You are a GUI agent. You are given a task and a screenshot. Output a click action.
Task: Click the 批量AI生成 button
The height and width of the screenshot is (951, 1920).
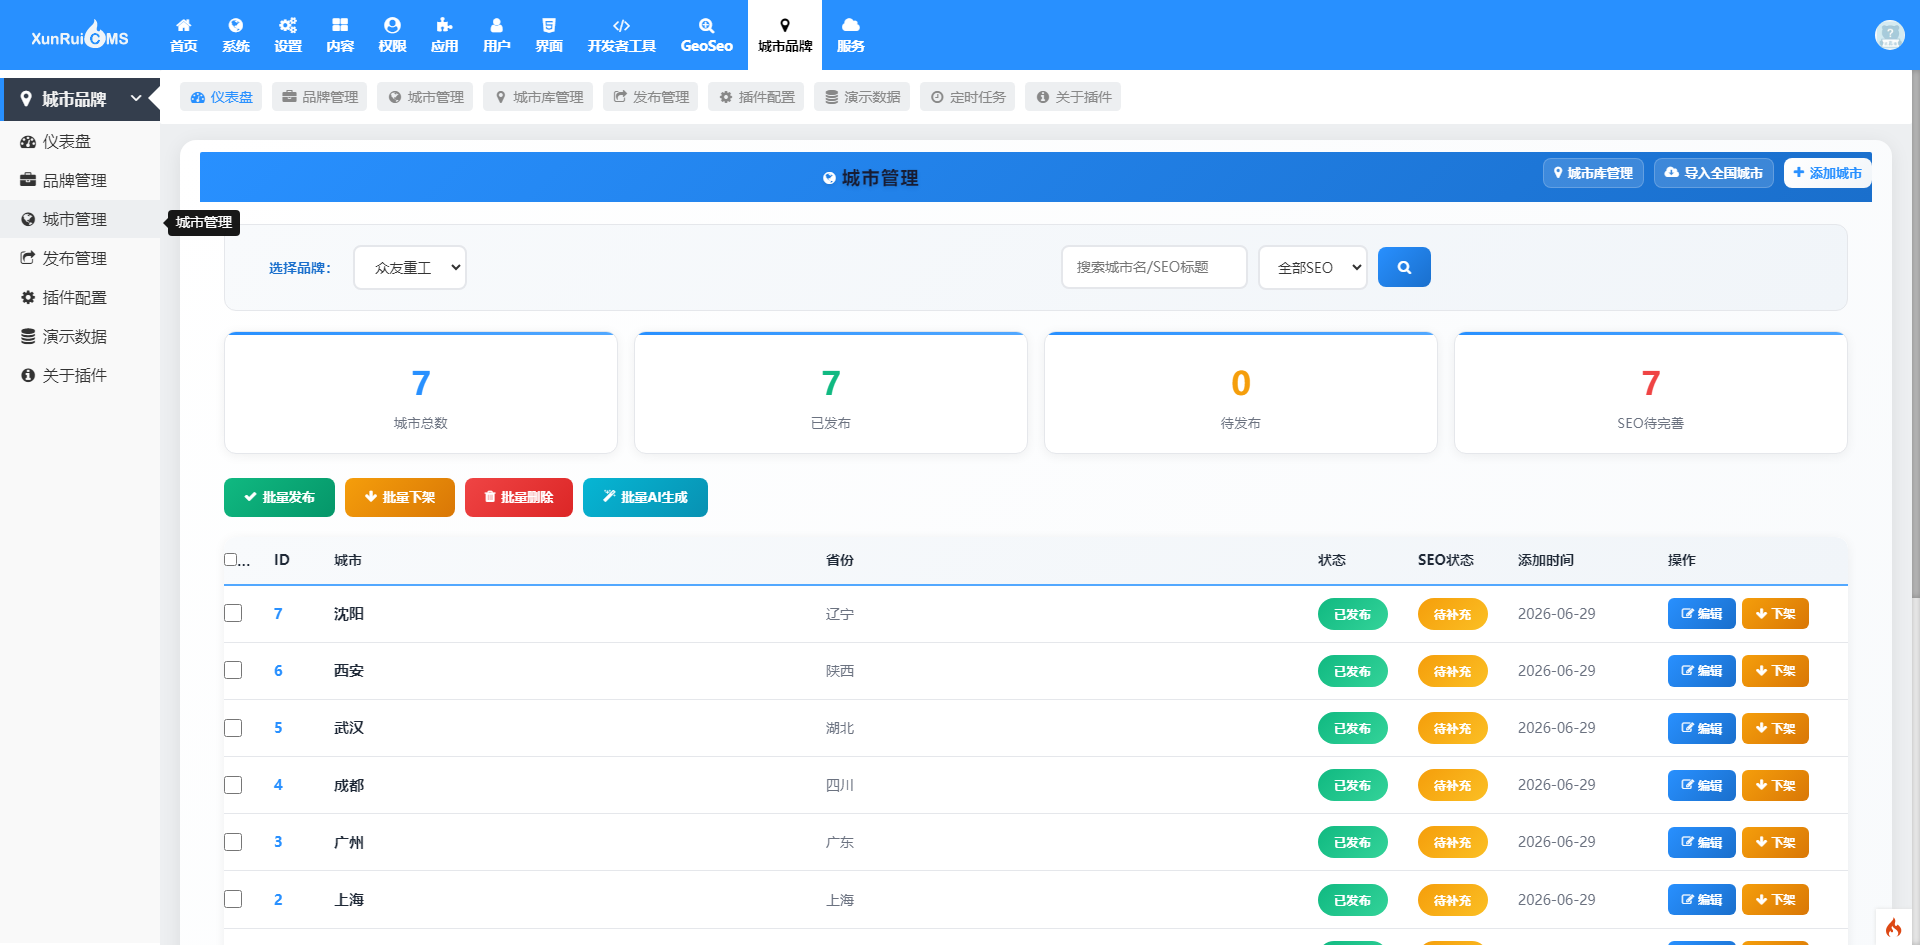[x=645, y=497]
